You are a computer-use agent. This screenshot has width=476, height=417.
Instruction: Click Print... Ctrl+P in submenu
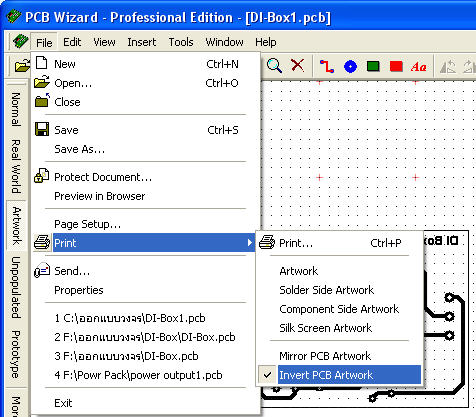point(339,243)
